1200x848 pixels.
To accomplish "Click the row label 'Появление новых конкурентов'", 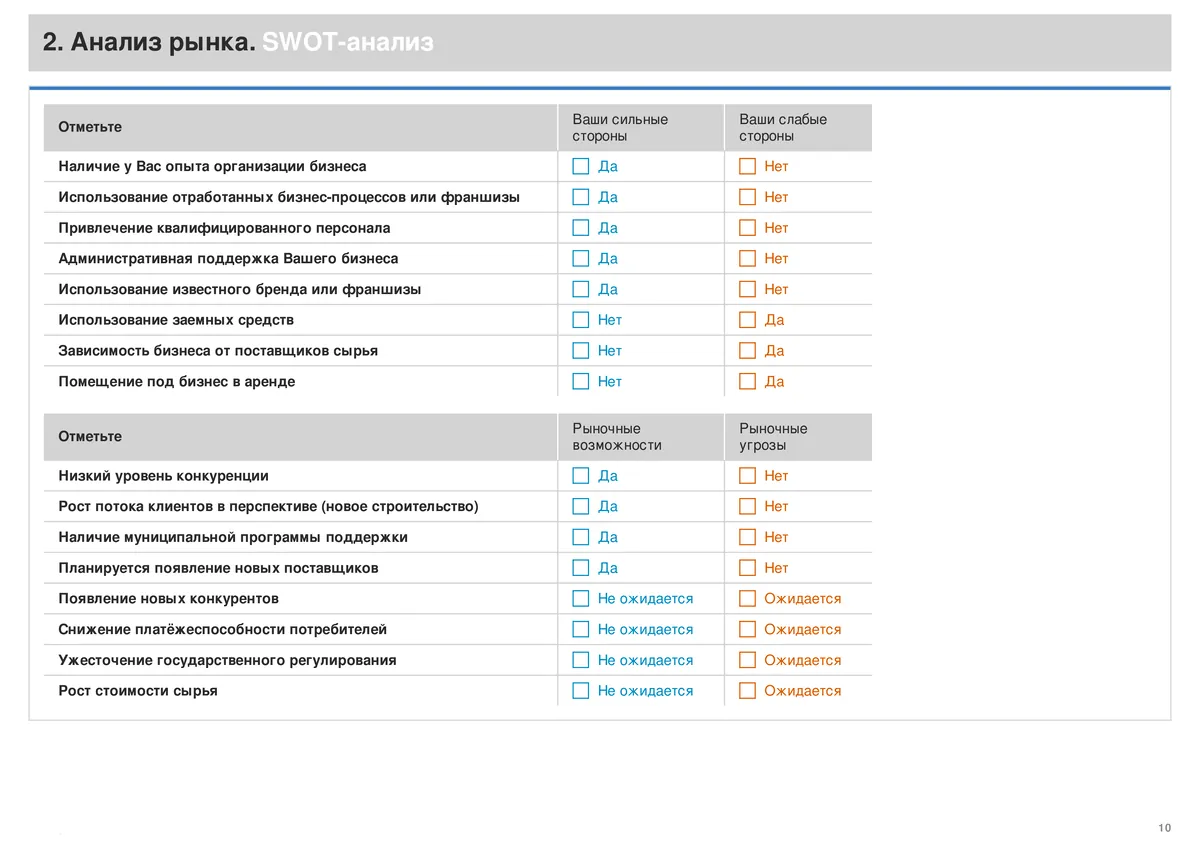I will pos(168,599).
